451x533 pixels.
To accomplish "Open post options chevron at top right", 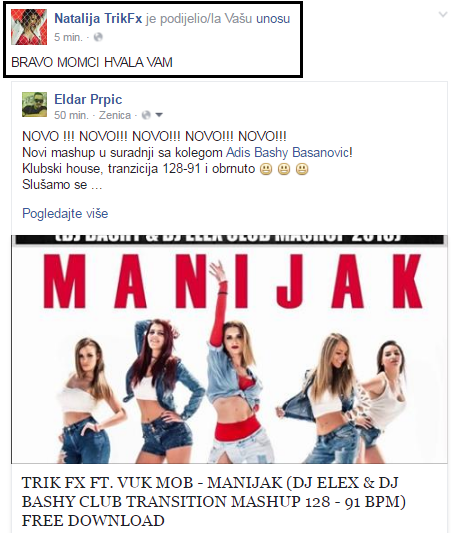I will [443, 14].
